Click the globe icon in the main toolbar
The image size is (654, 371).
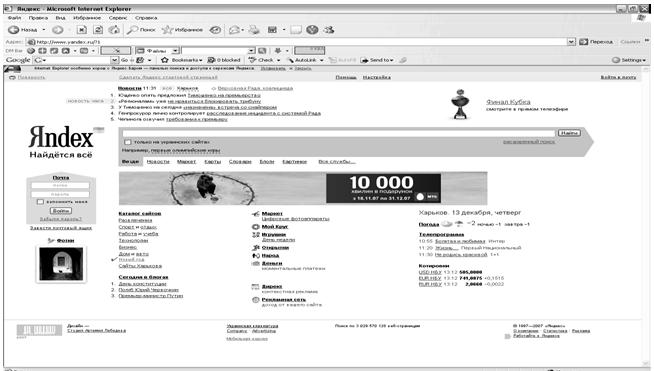point(312,30)
